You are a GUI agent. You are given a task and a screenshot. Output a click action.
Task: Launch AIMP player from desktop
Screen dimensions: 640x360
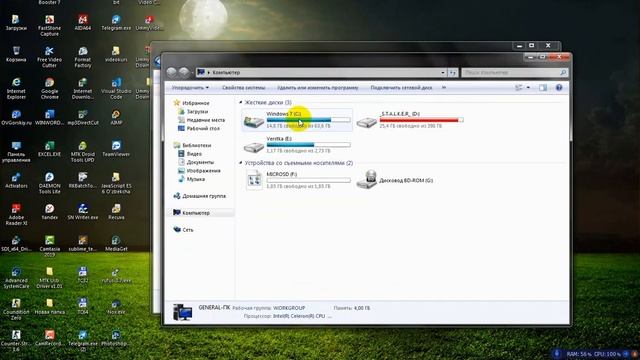coord(116,117)
